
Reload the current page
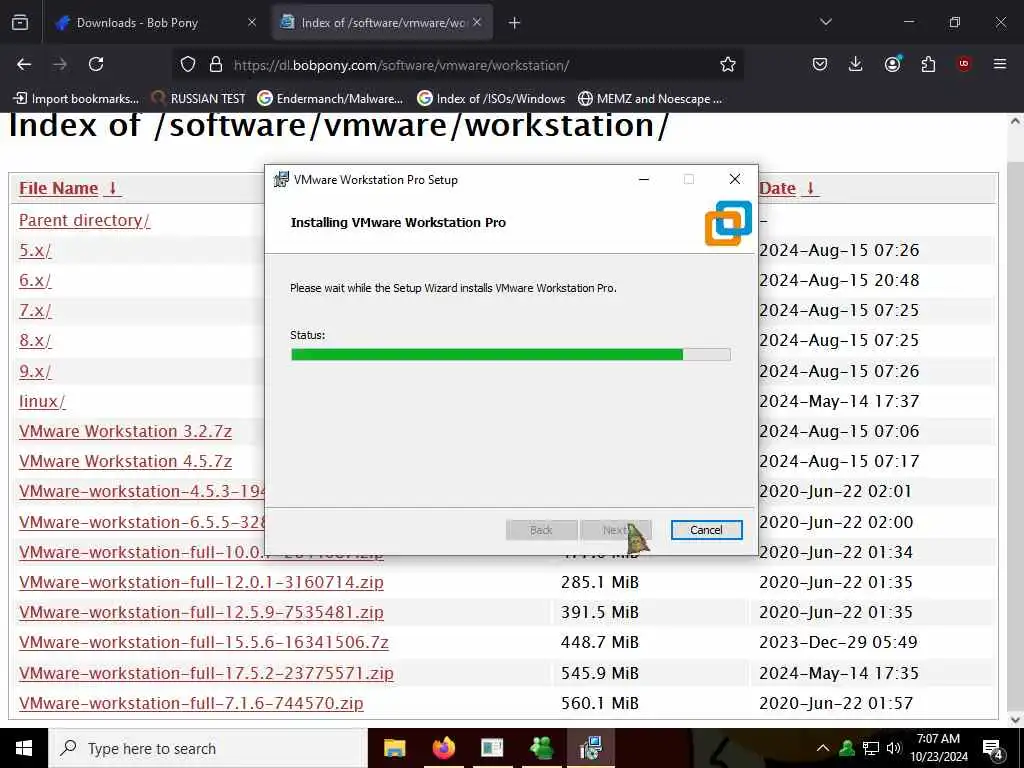coord(96,64)
